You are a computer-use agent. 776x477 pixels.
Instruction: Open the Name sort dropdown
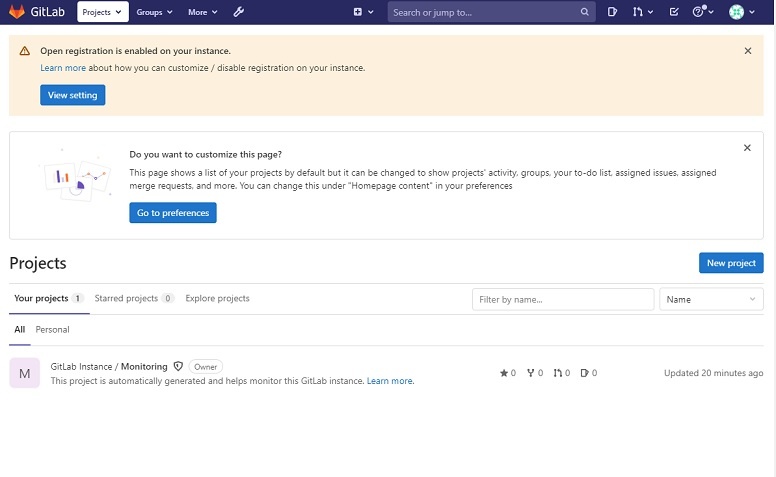[x=711, y=299]
